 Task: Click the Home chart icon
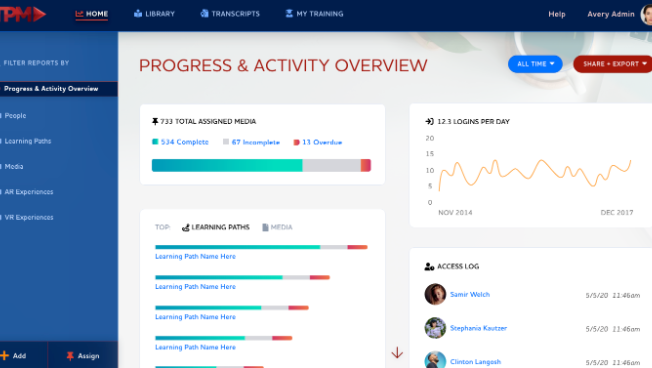pos(79,14)
